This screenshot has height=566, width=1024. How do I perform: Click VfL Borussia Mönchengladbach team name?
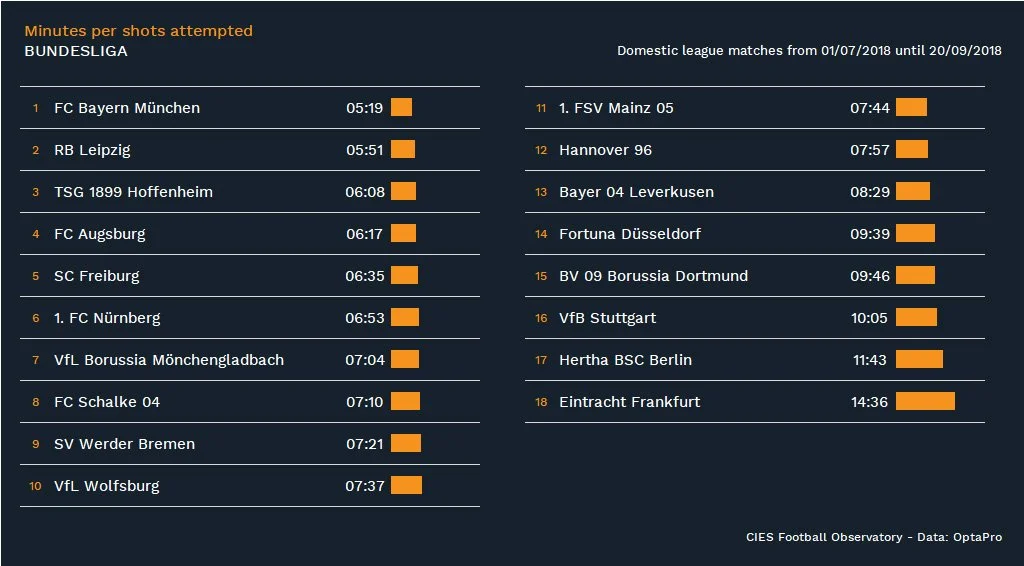[169, 360]
